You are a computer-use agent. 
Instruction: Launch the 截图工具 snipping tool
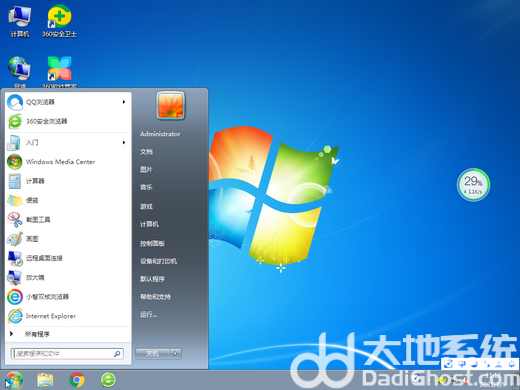point(67,220)
